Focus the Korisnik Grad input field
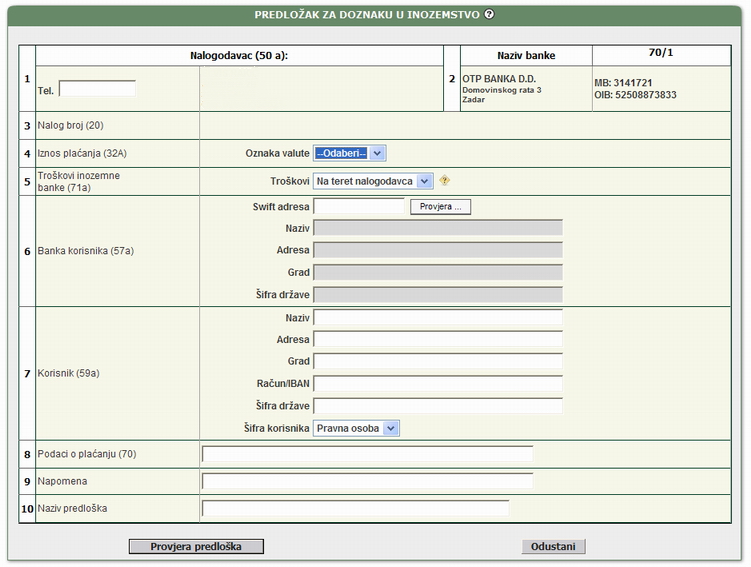 point(437,362)
